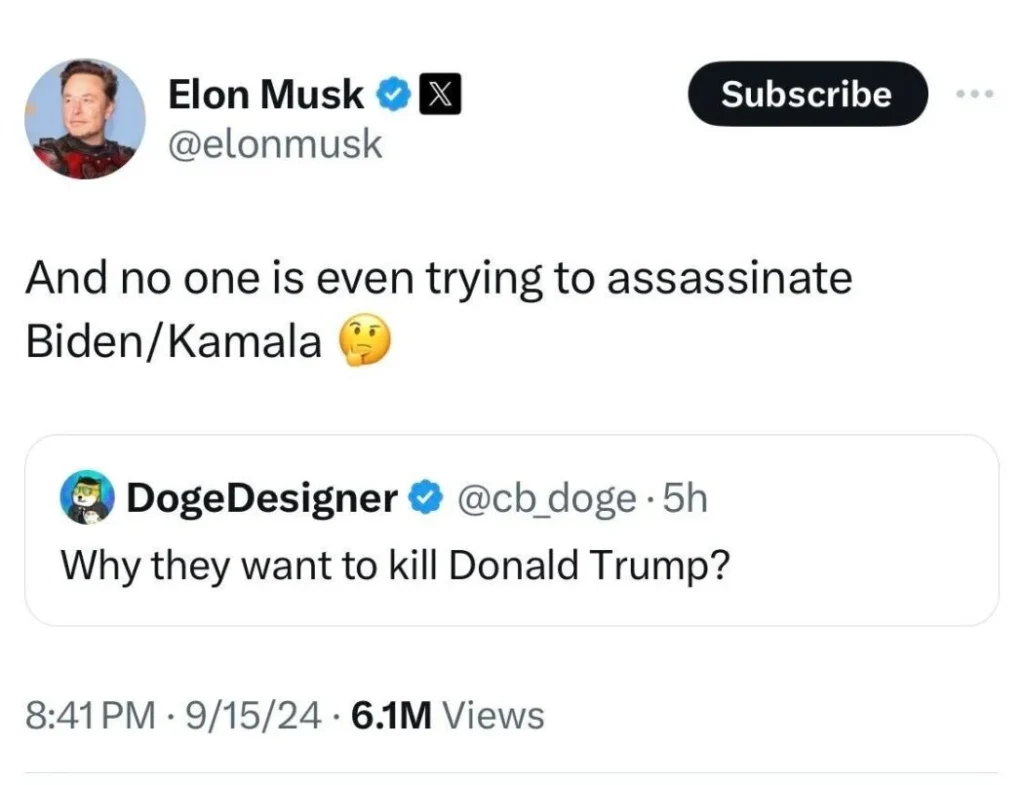Click DogeDesigner's verified checkmark badge
The height and width of the screenshot is (785, 1024).
click(x=426, y=497)
